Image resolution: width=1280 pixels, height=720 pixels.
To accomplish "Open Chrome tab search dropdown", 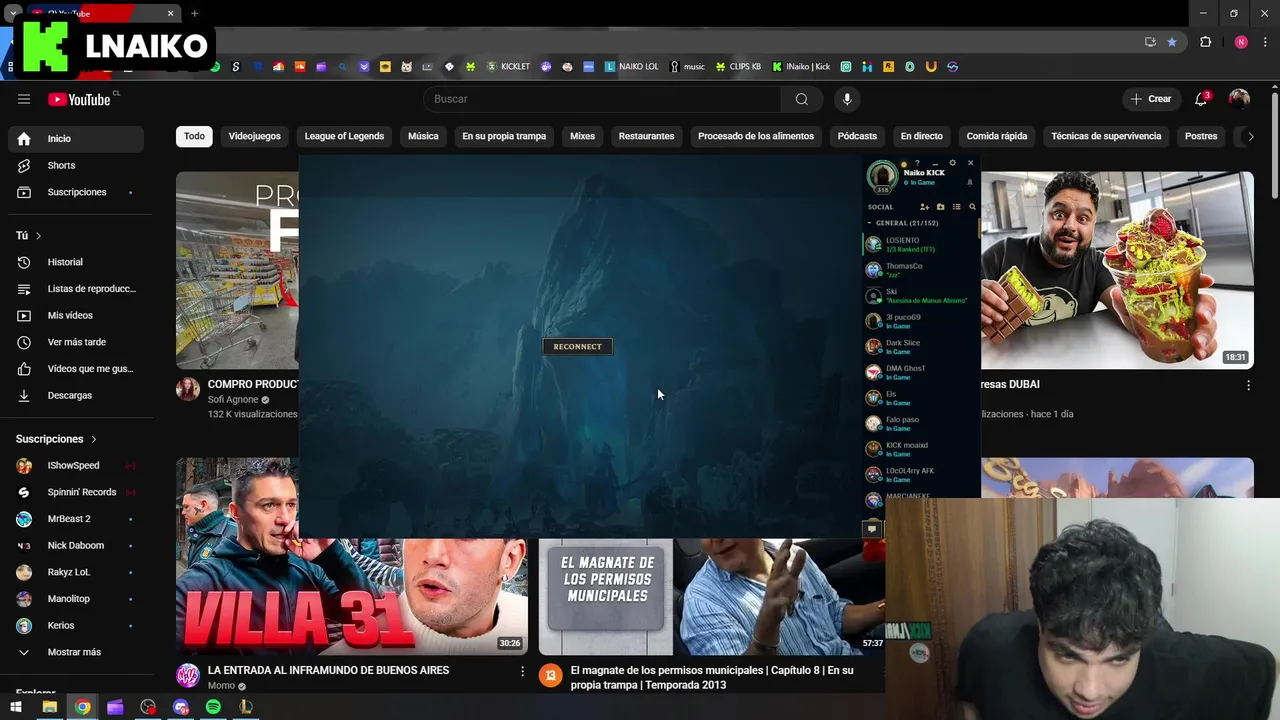I will (x=12, y=13).
